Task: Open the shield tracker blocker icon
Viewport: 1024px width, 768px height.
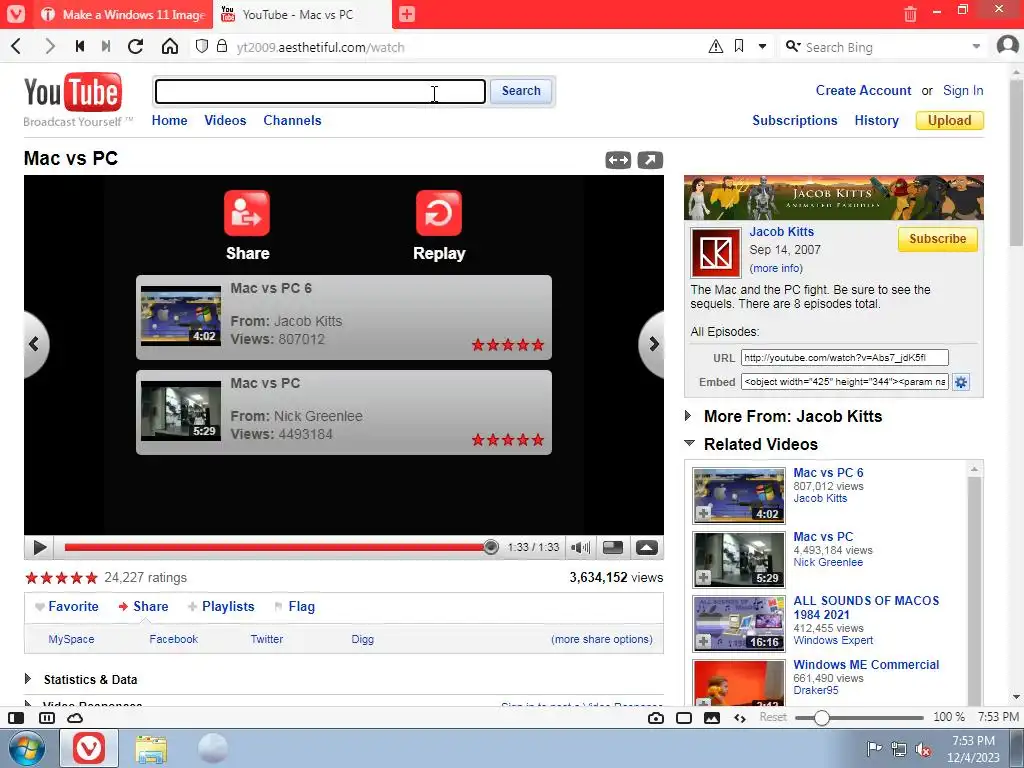Action: (202, 46)
